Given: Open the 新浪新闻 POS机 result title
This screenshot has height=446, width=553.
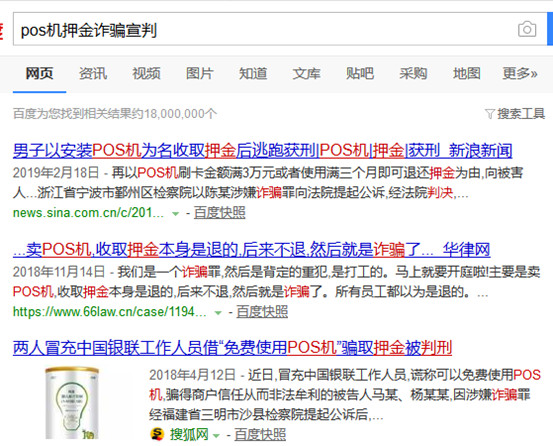Looking at the screenshot, I should 262,151.
